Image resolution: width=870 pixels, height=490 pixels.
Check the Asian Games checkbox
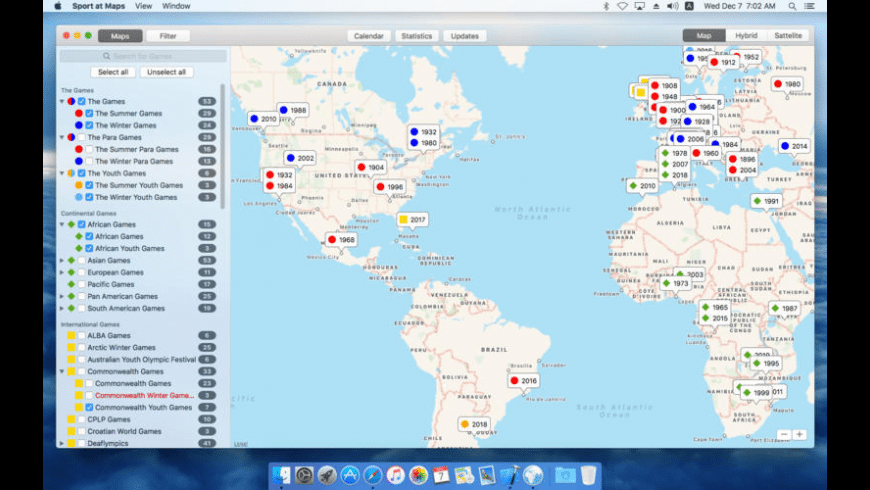pyautogui.click(x=82, y=260)
